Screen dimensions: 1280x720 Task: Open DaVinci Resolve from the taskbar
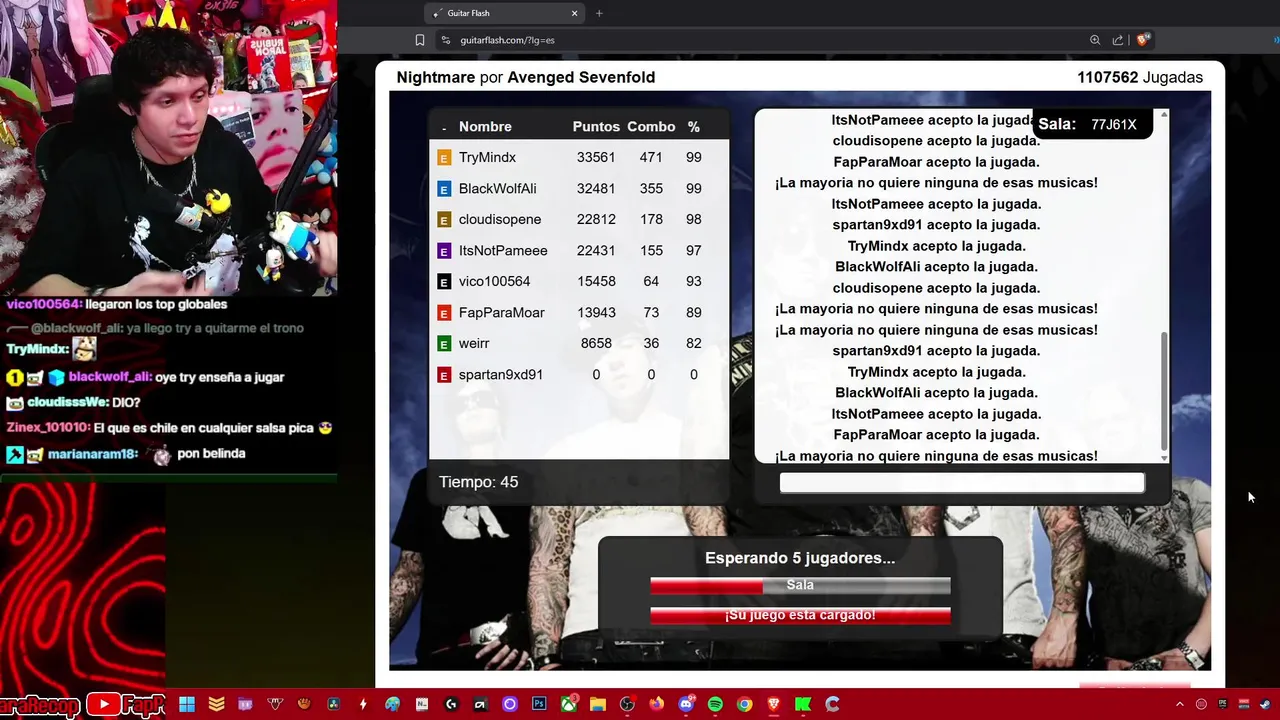pyautogui.click(x=334, y=704)
